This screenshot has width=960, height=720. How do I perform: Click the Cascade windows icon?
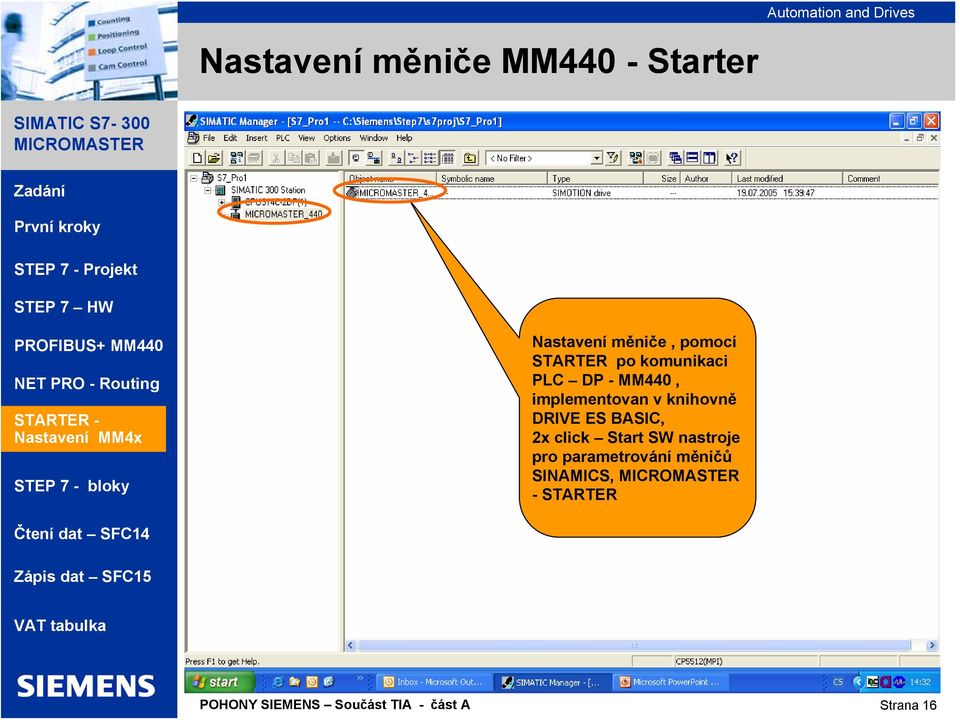tap(675, 159)
